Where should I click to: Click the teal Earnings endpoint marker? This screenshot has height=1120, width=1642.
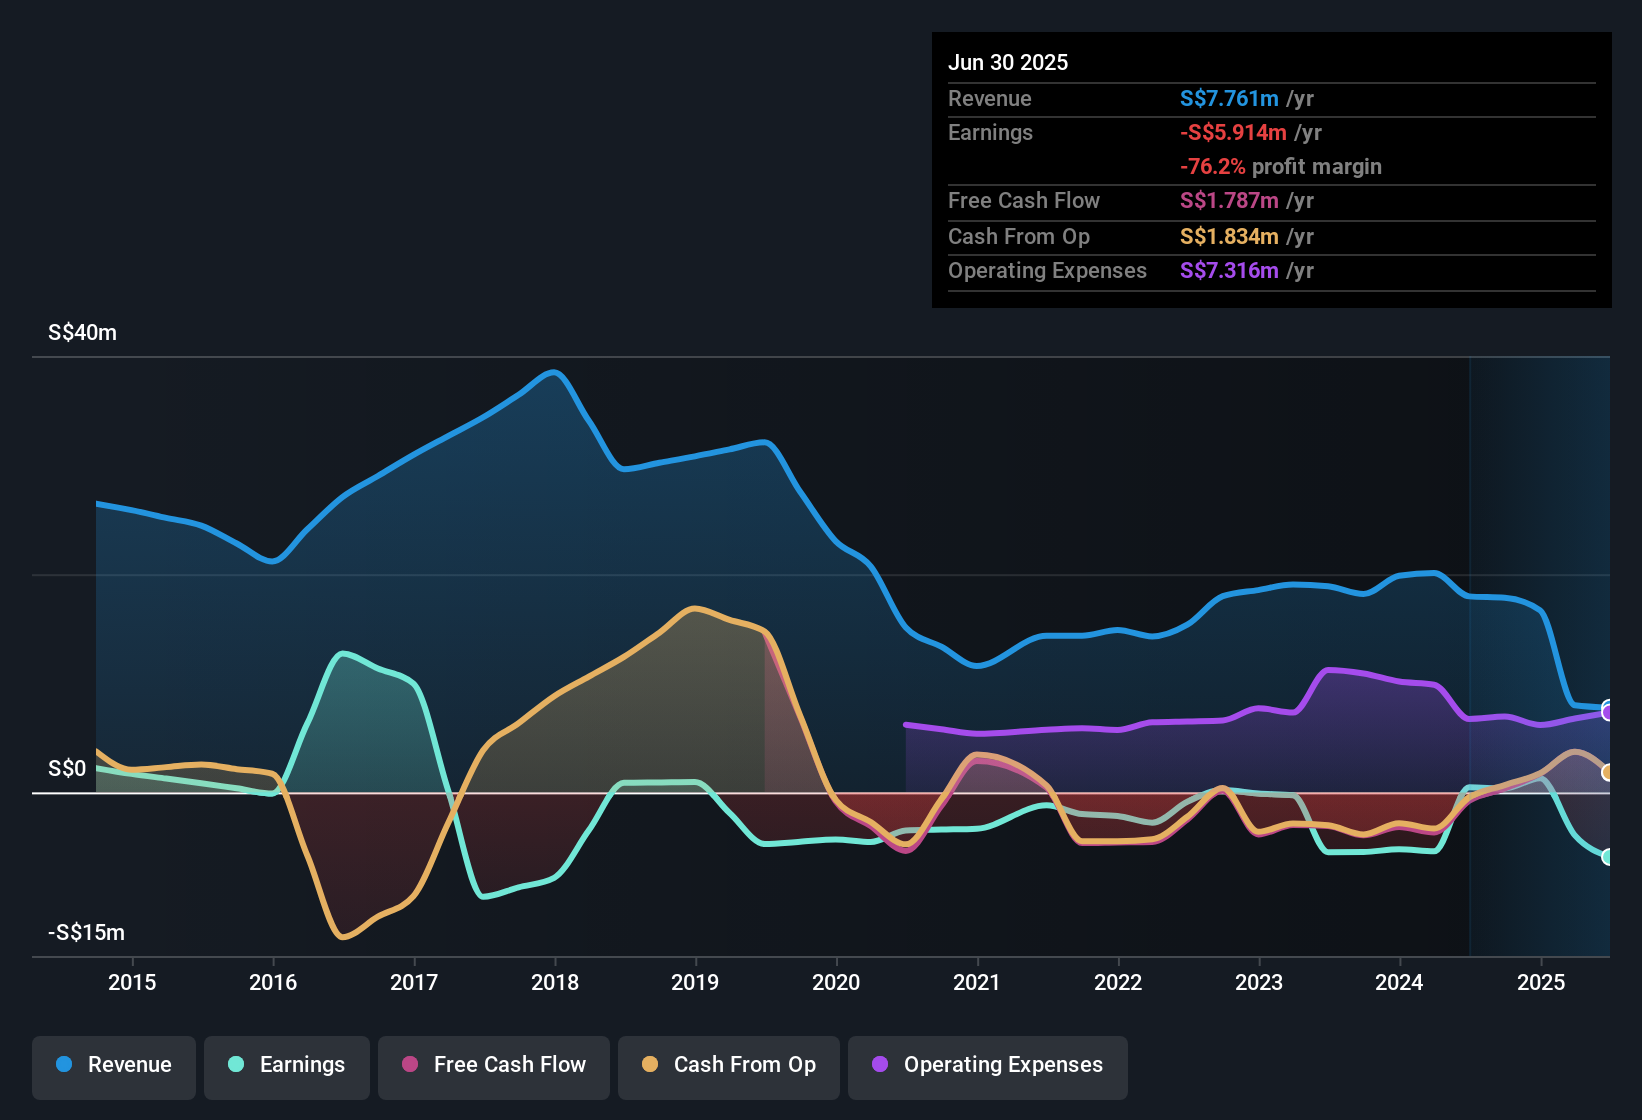(x=1607, y=857)
